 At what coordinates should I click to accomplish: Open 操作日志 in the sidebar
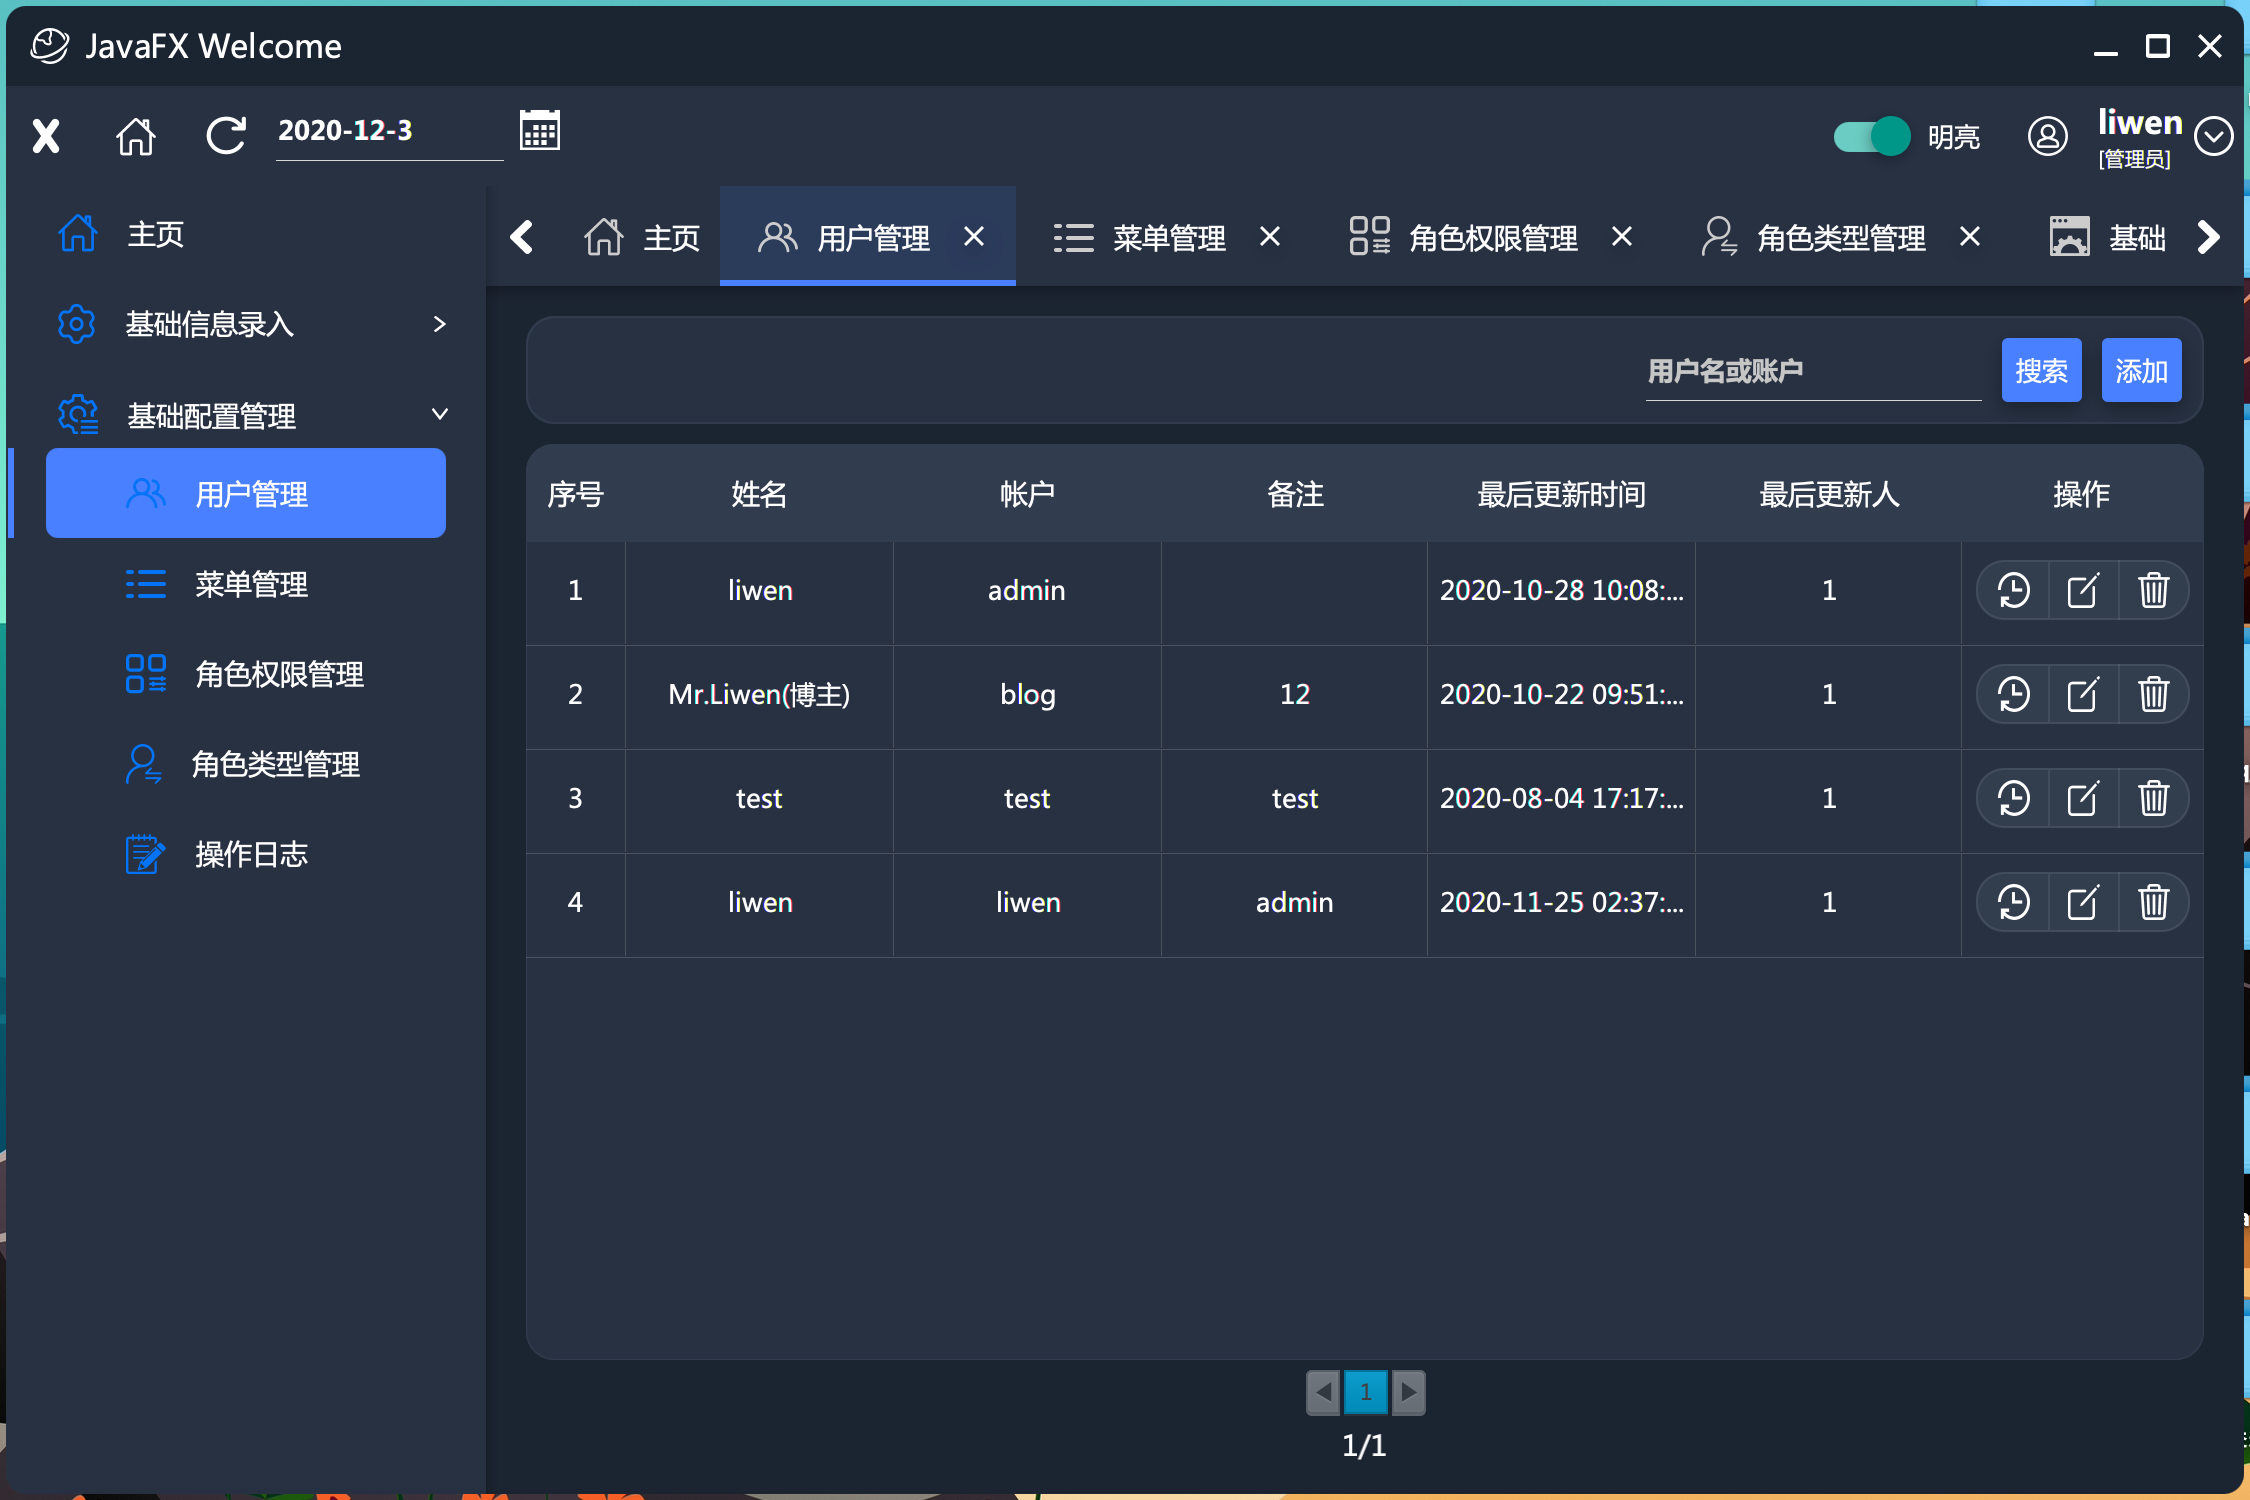(x=250, y=854)
